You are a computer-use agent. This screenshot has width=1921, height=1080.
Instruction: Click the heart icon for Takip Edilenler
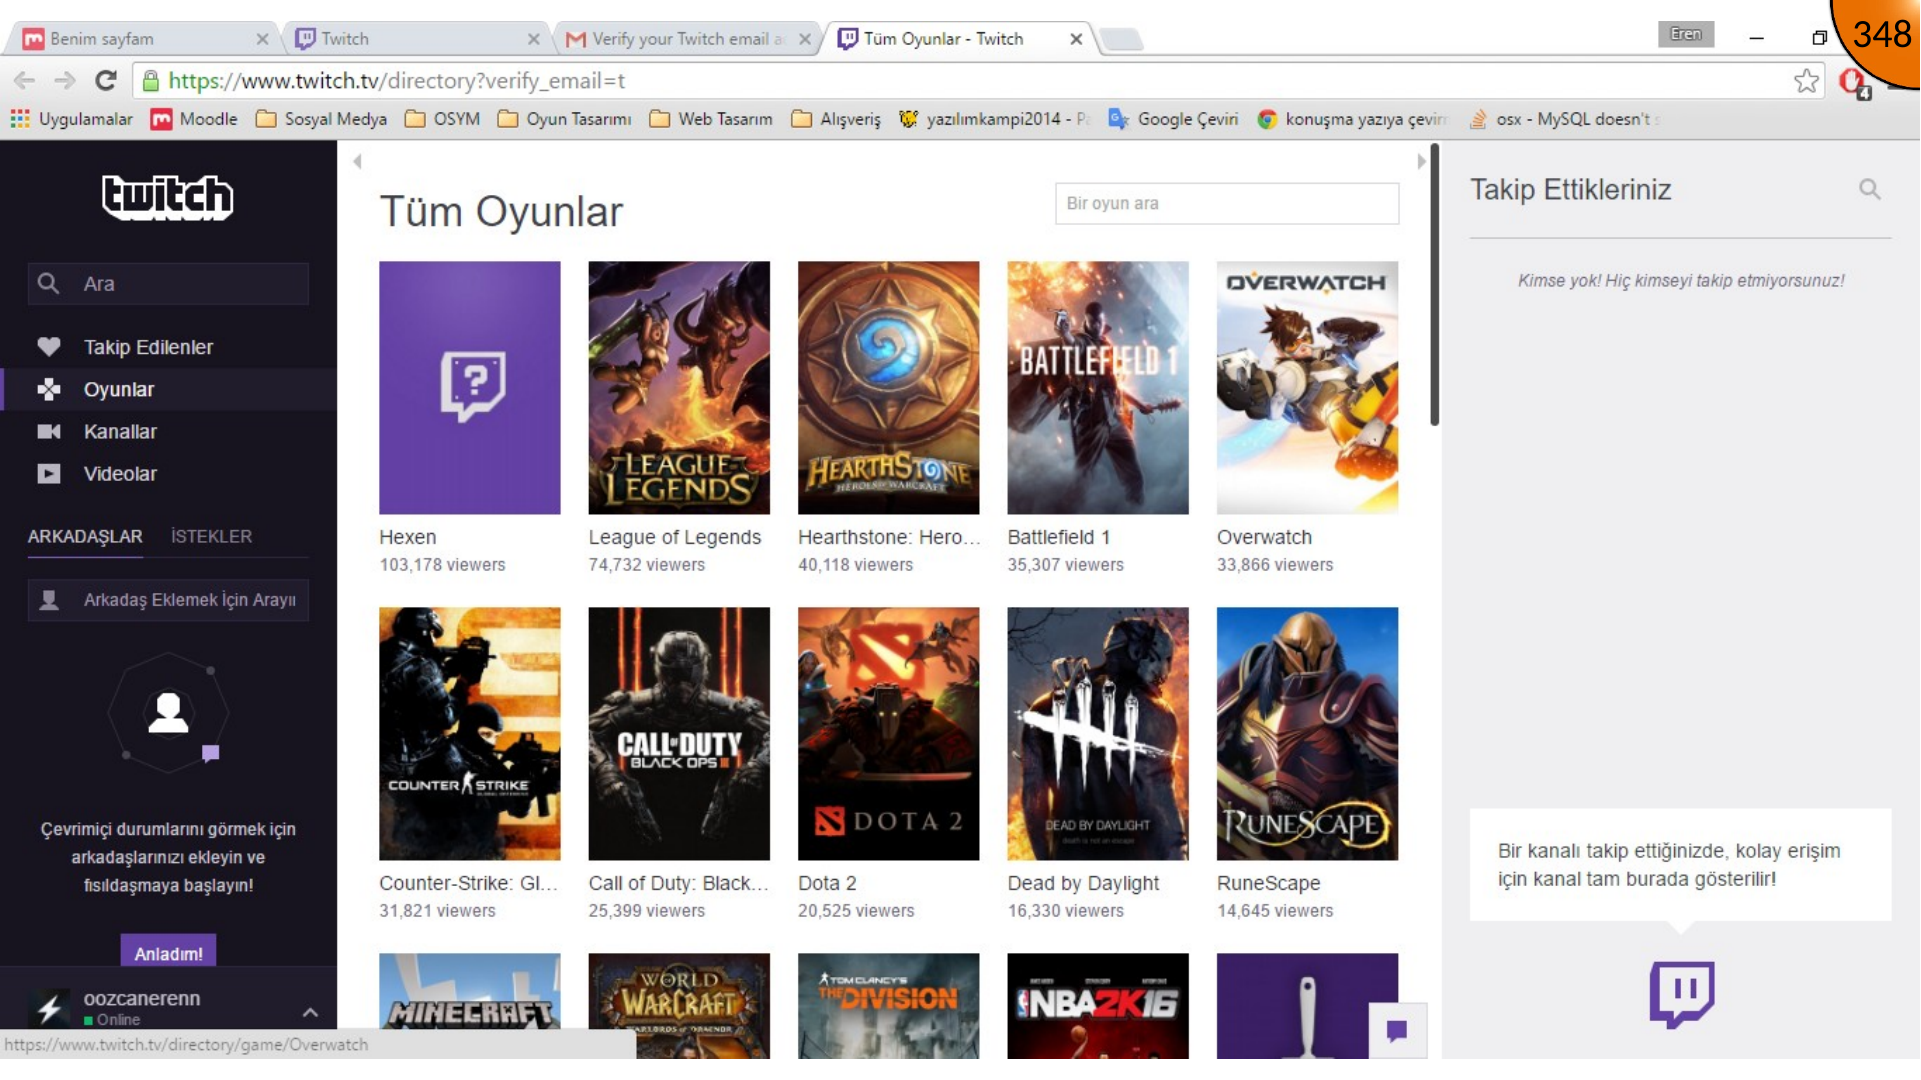(x=49, y=347)
